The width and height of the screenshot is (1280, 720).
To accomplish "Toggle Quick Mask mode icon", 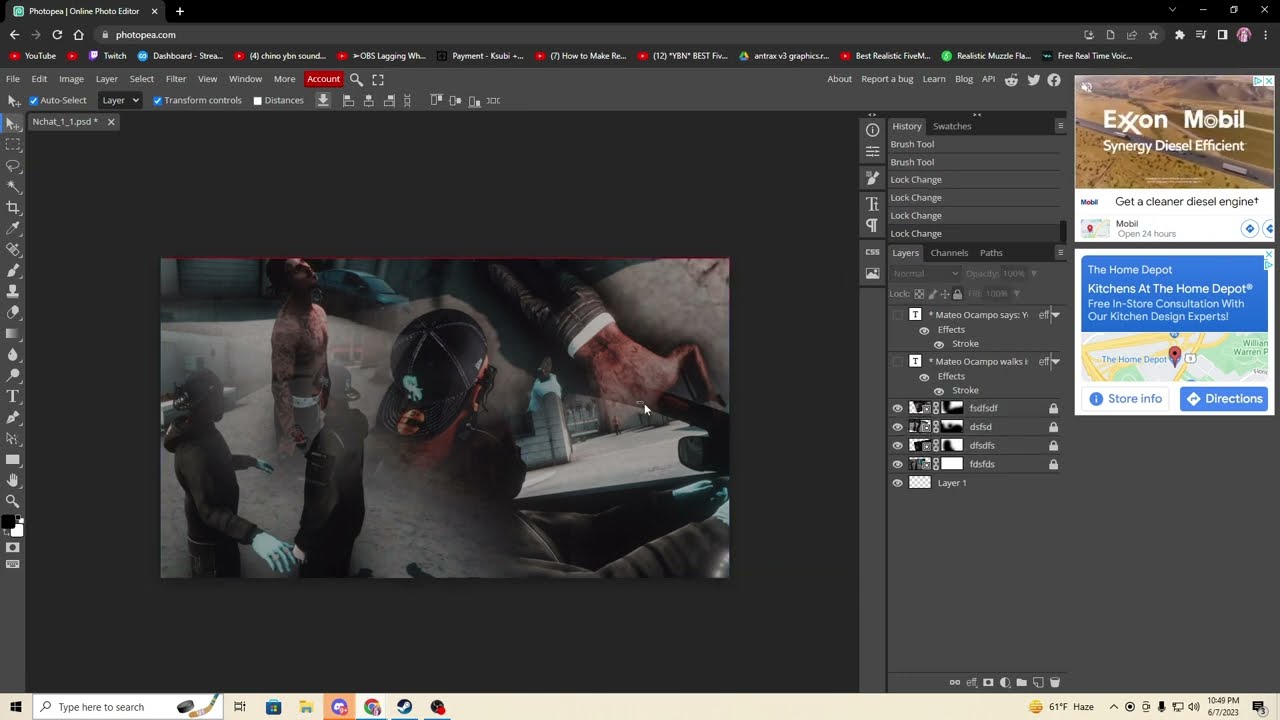I will pos(13,547).
